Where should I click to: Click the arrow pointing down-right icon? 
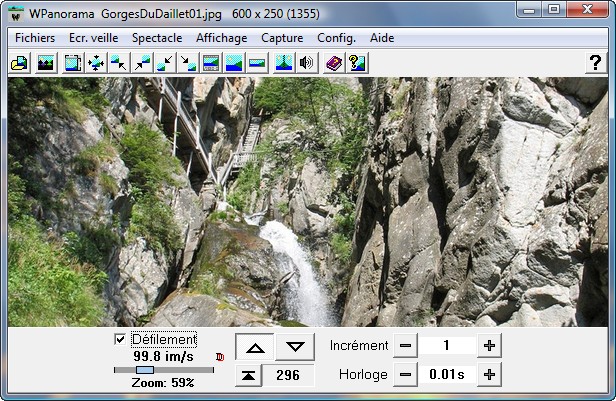coord(188,63)
